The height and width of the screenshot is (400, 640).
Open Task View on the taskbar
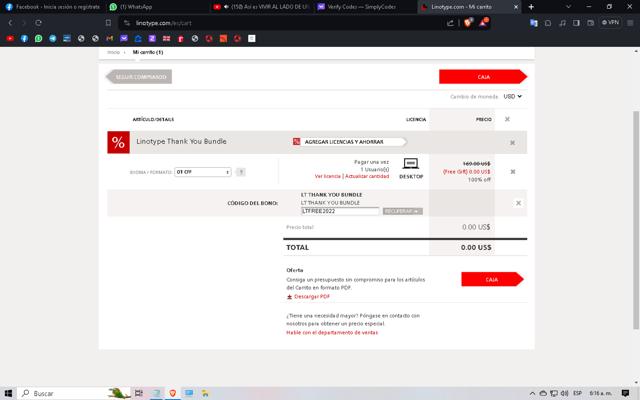click(x=139, y=393)
